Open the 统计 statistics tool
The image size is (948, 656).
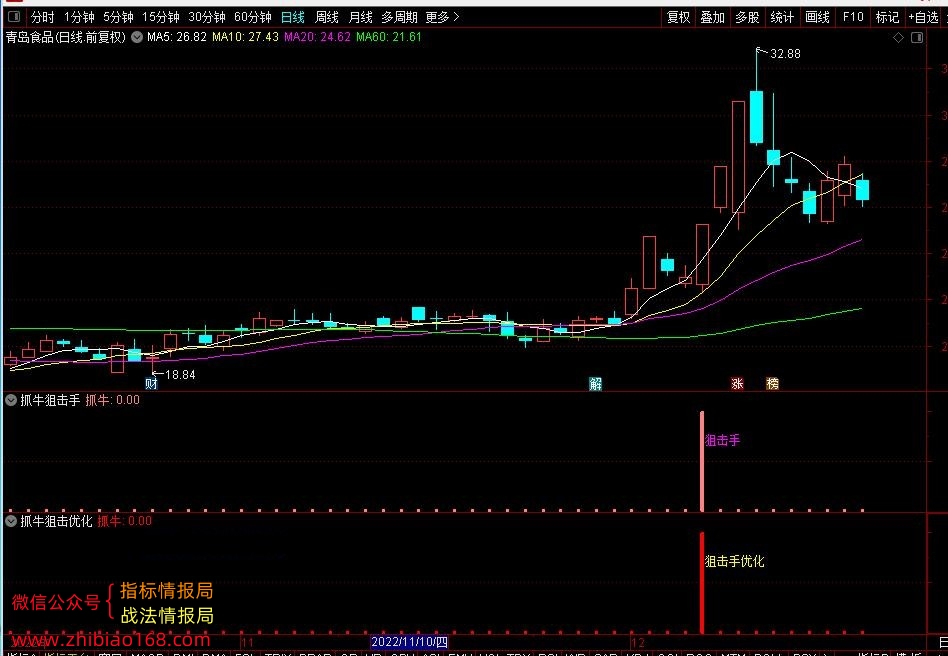782,18
